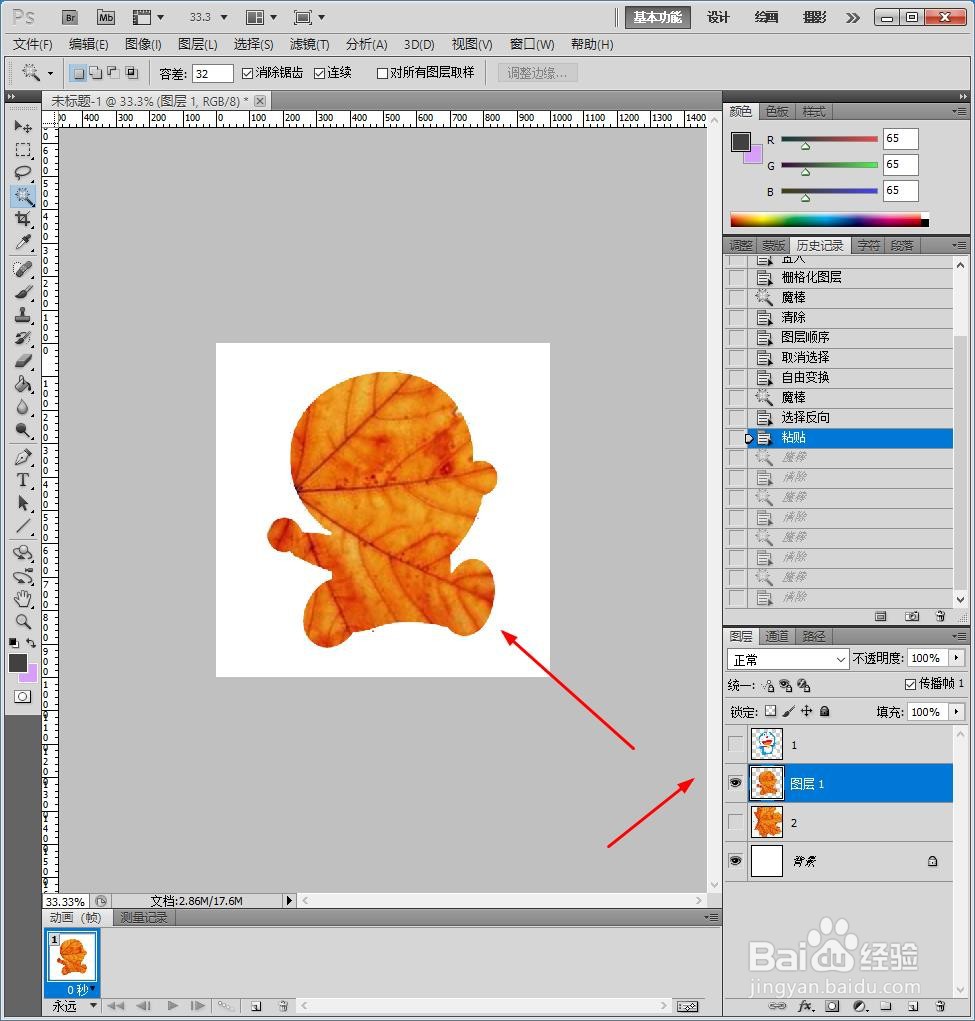Show layer 2 visibility
Image resolution: width=975 pixels, height=1021 pixels.
click(x=735, y=822)
